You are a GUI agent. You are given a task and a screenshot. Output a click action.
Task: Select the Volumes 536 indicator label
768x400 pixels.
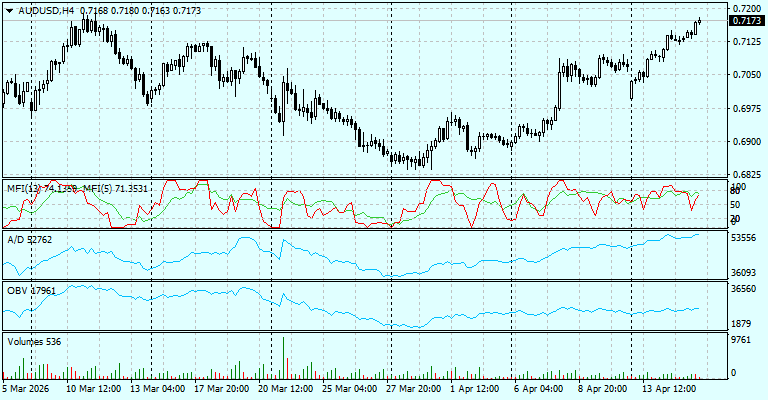pyautogui.click(x=34, y=342)
